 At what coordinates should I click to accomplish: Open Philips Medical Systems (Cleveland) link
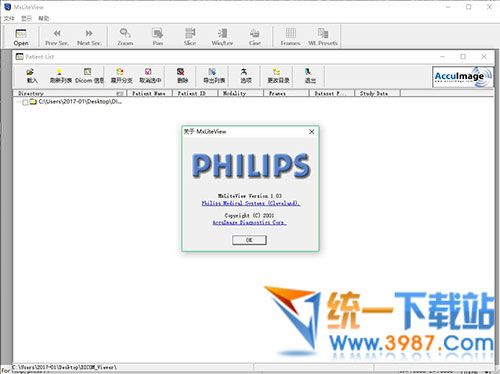(251, 203)
